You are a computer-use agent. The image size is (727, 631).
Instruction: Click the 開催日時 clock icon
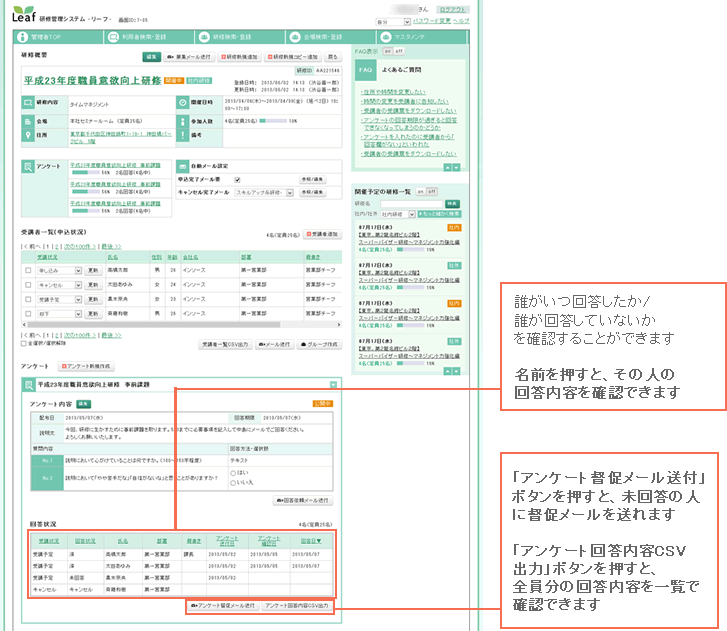point(183,102)
